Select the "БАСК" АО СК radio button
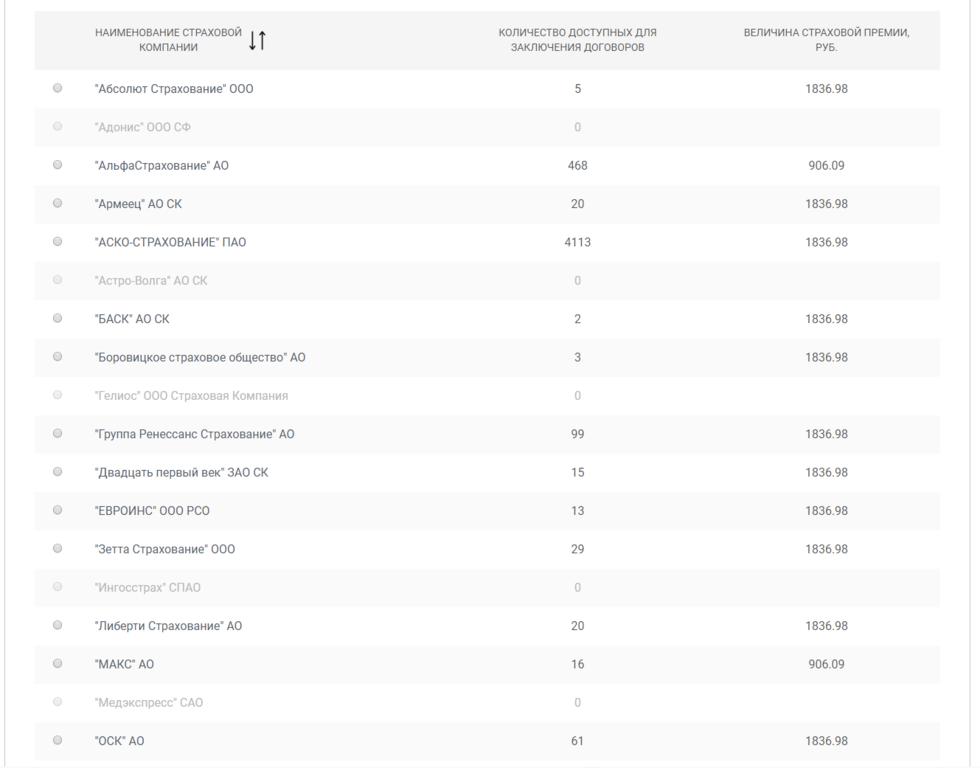The width and height of the screenshot is (980, 768). (x=57, y=319)
